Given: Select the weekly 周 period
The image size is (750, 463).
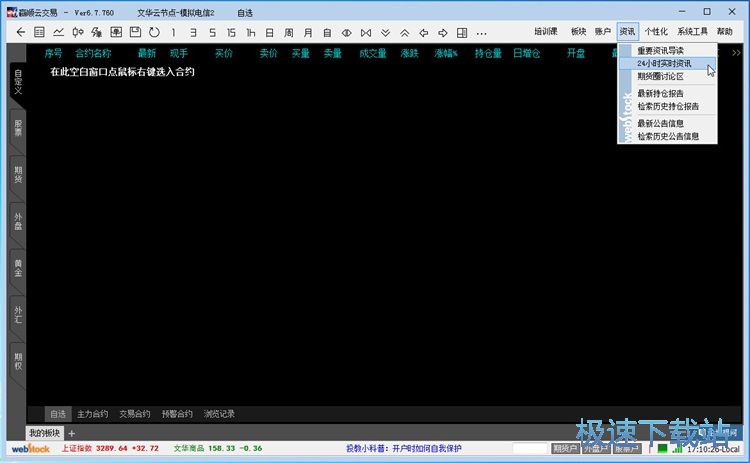Looking at the screenshot, I should click(x=289, y=33).
